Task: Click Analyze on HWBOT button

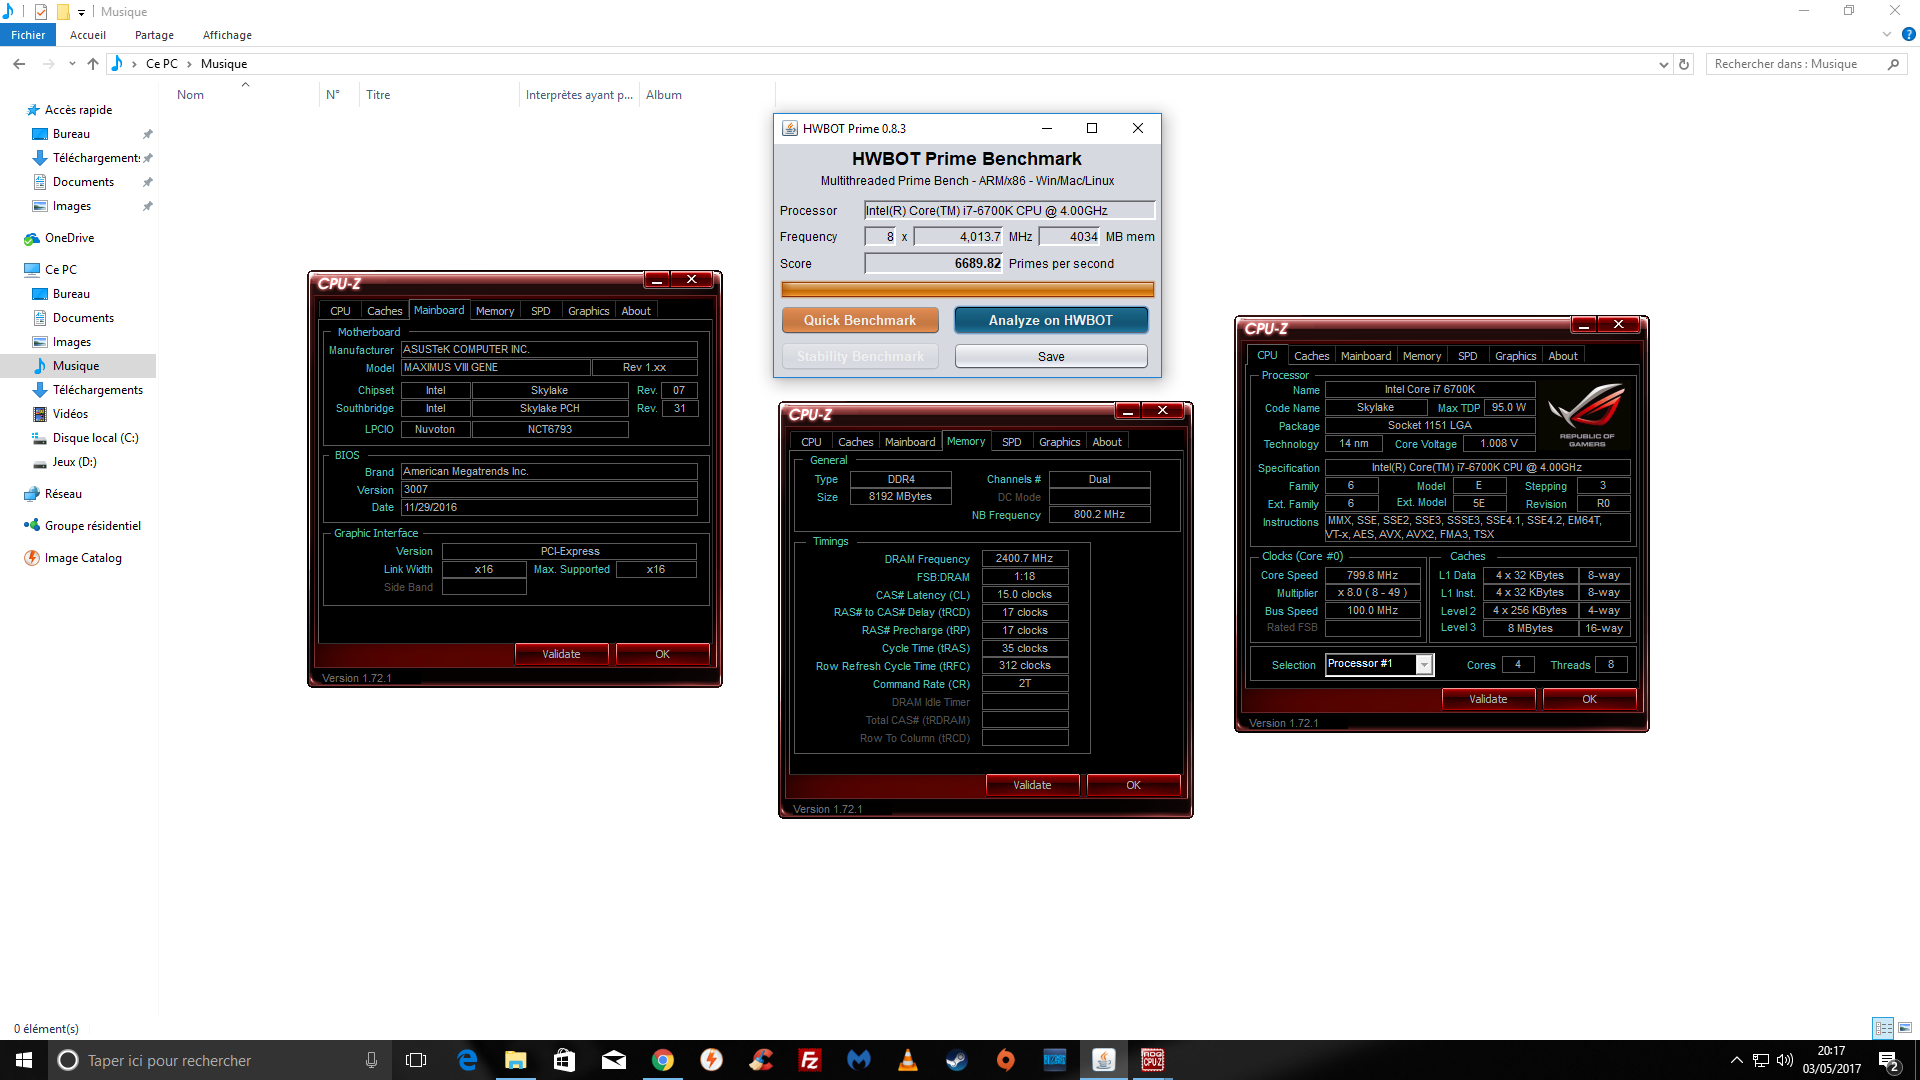Action: click(x=1051, y=320)
